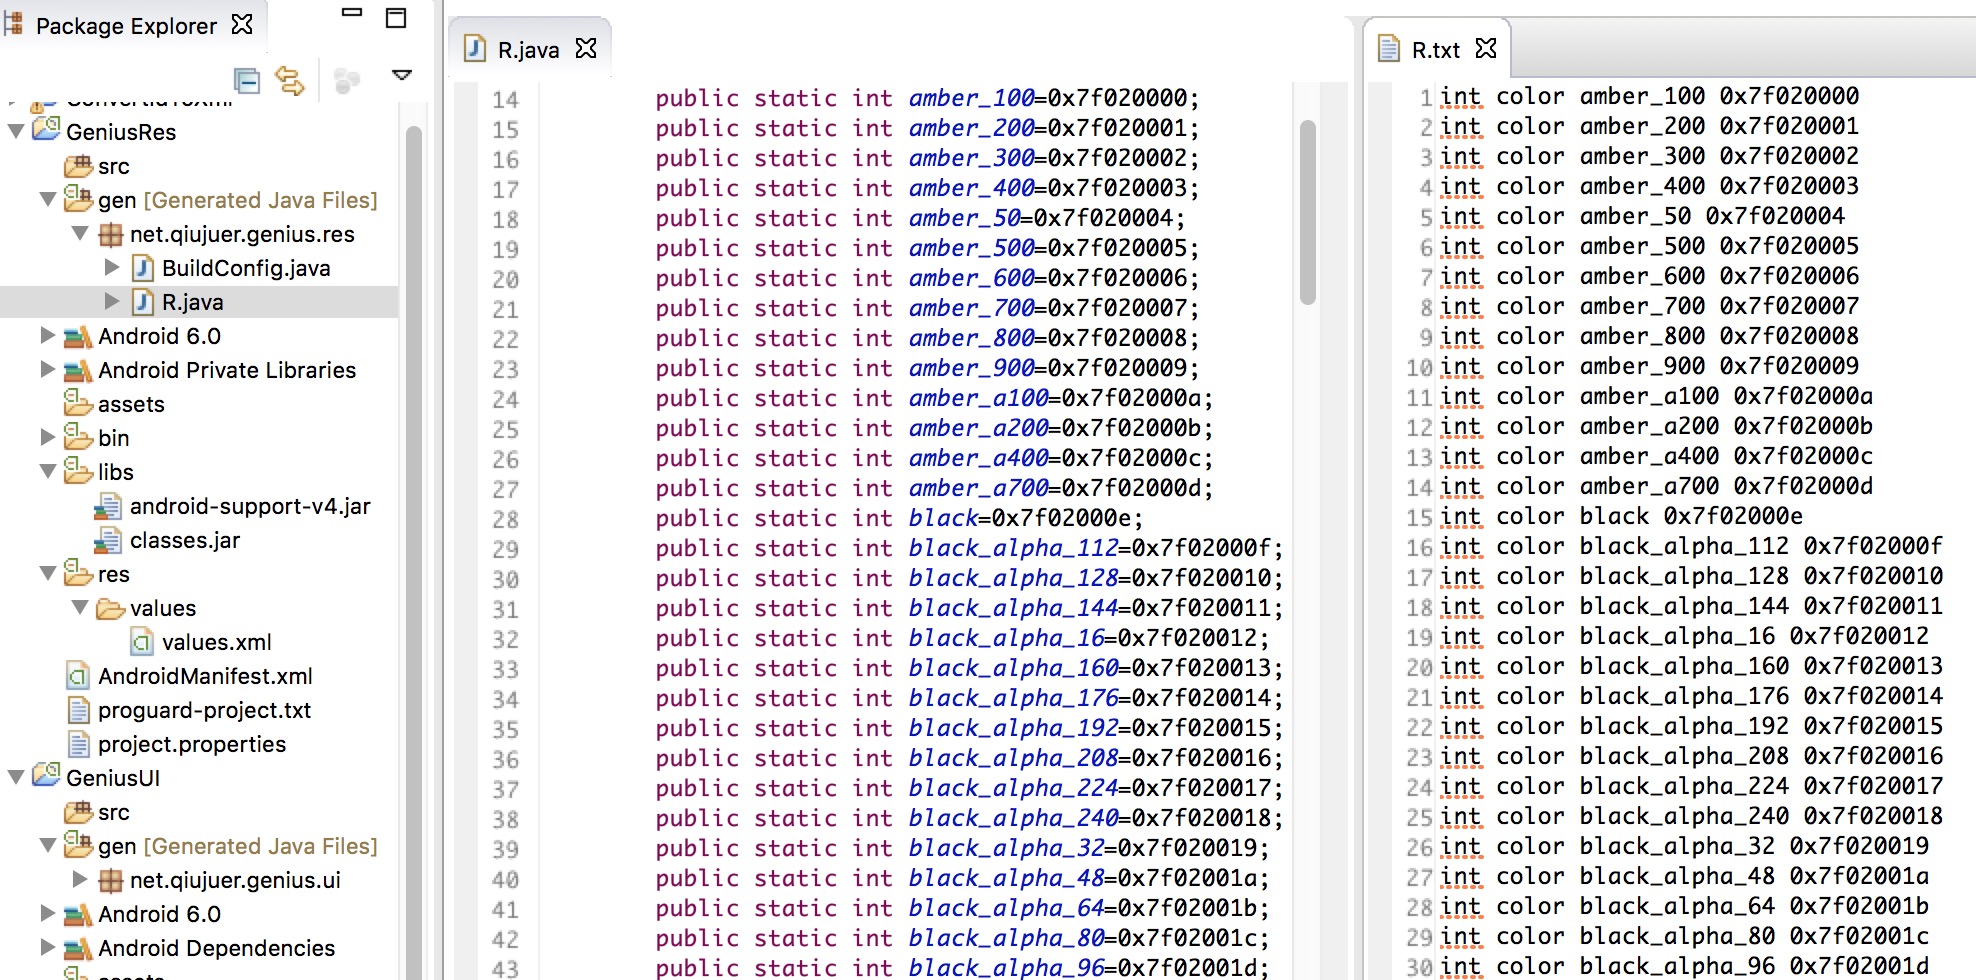
Task: Expand the BuildConfig.java node
Action: [x=112, y=267]
